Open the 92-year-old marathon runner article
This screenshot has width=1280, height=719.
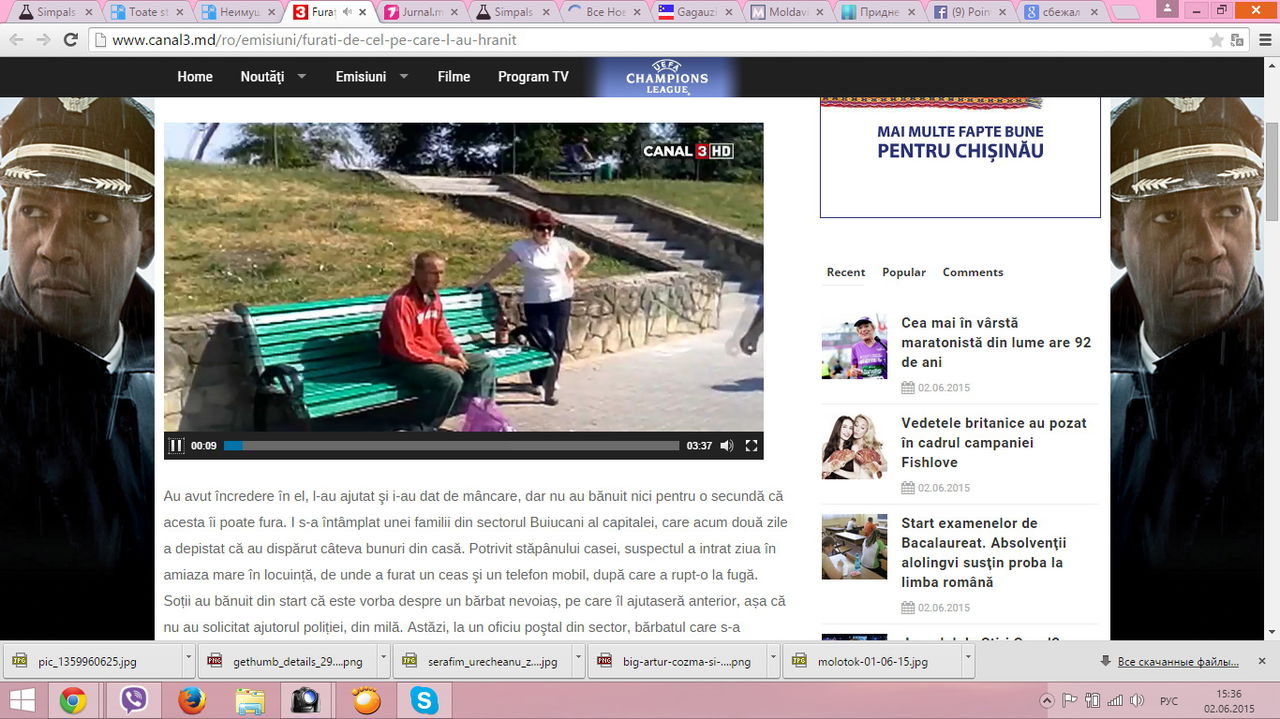click(996, 342)
